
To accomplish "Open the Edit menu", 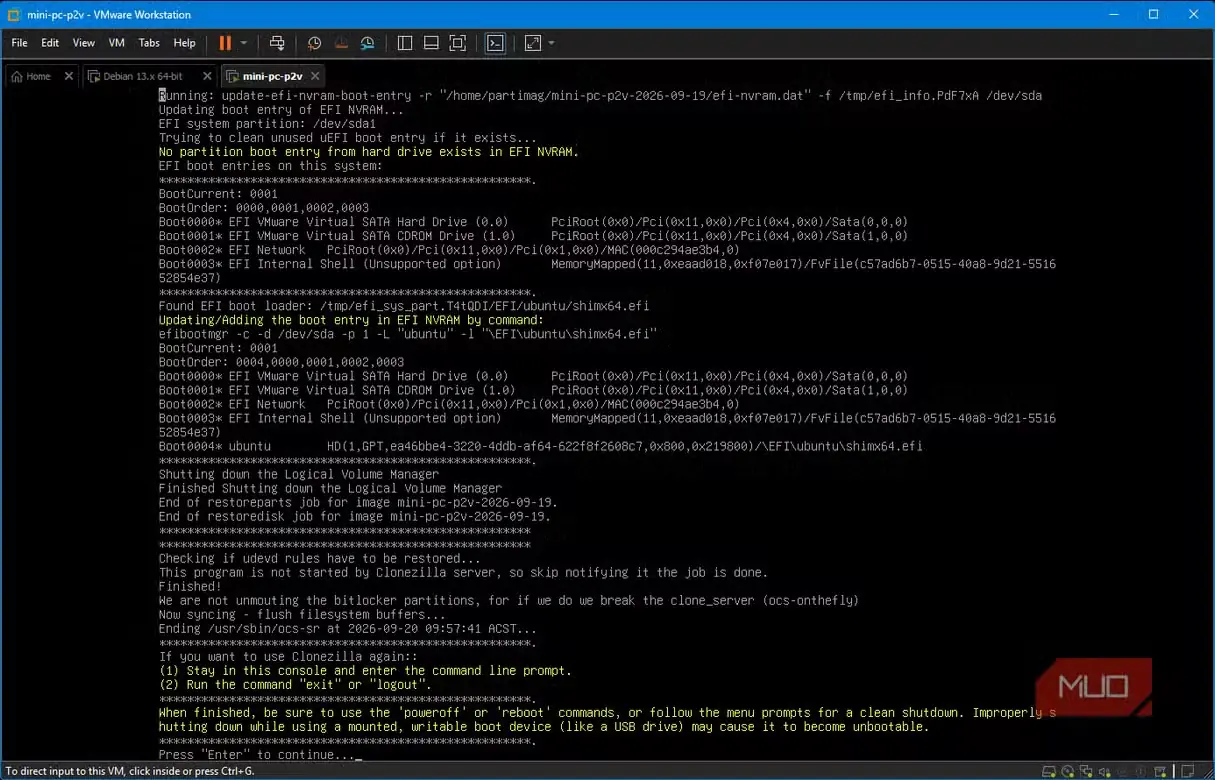I will [50, 43].
